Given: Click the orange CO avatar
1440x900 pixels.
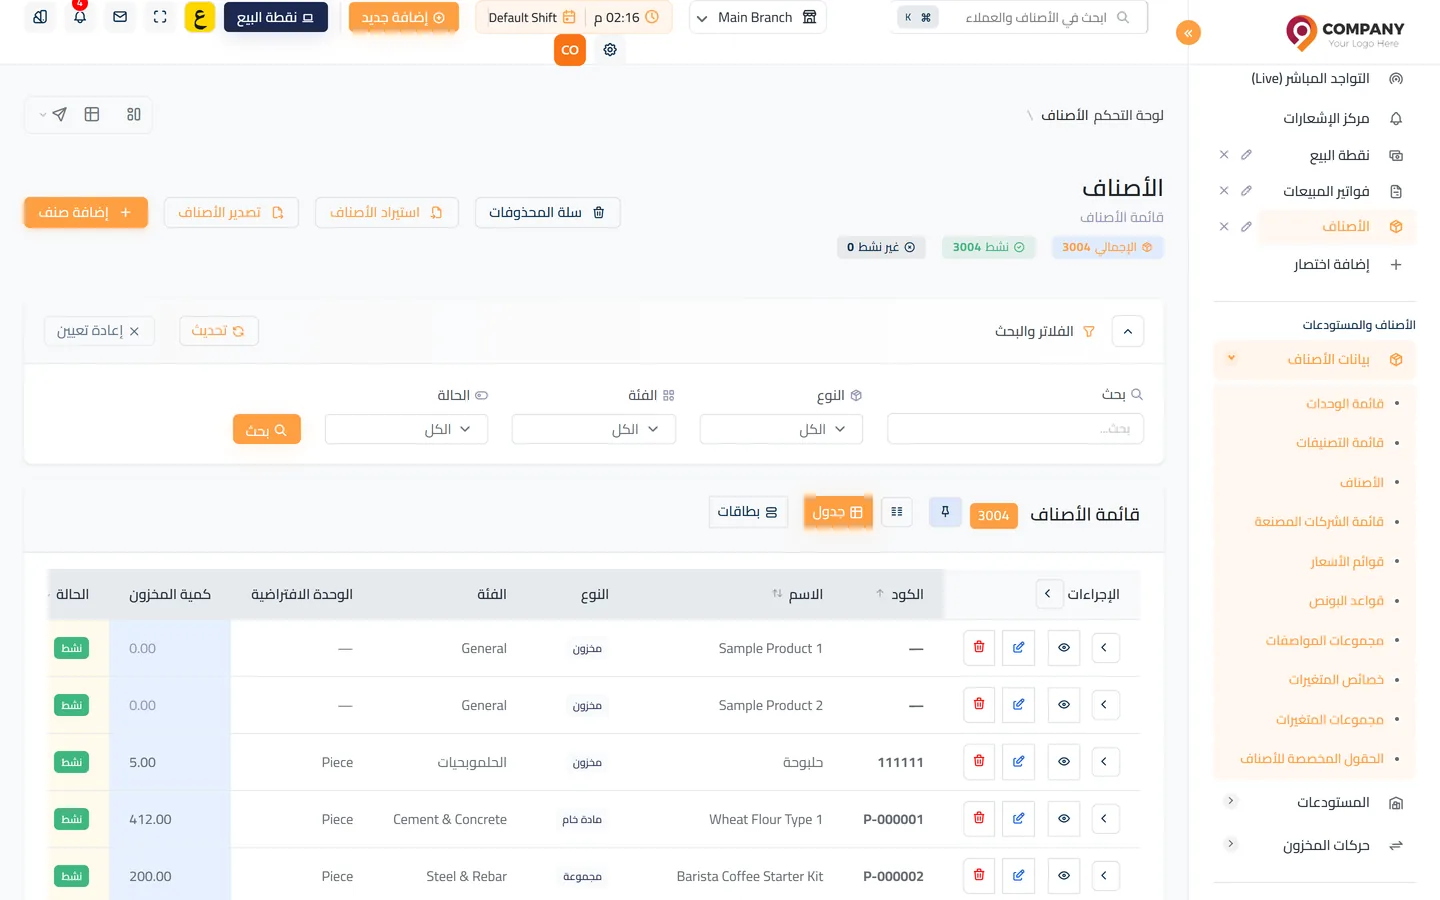Looking at the screenshot, I should pos(570,50).
